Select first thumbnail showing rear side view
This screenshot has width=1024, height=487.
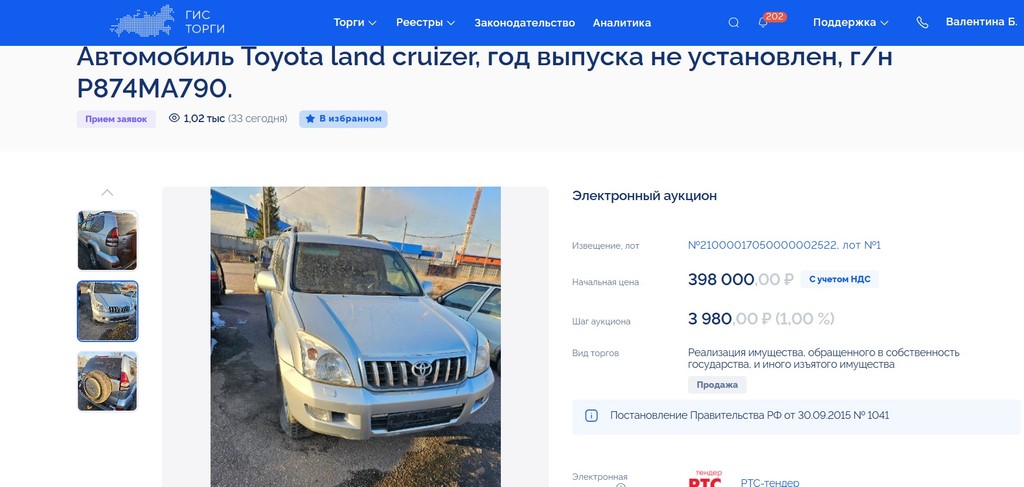click(107, 240)
